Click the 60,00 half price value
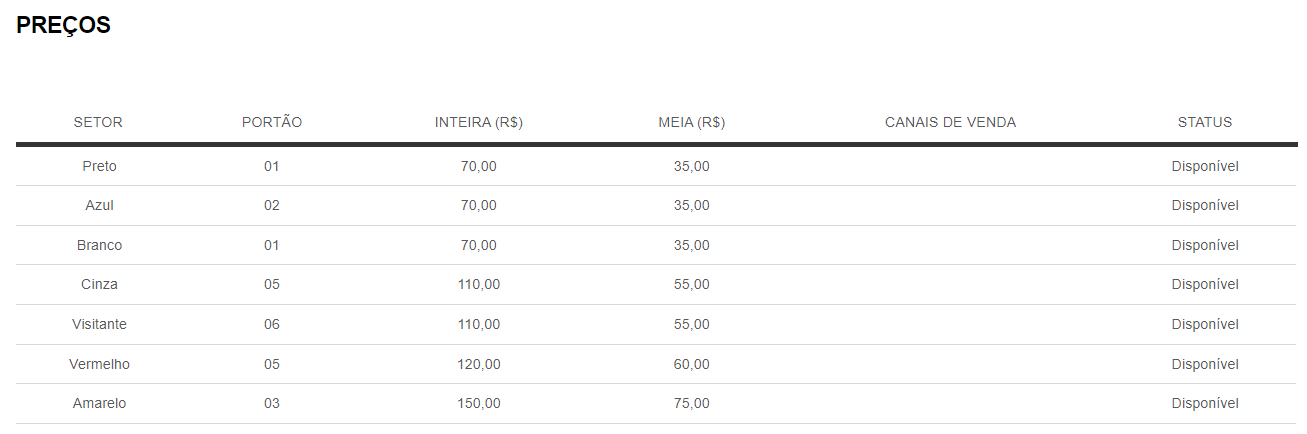Screen dimensions: 1307x434 (x=692, y=364)
